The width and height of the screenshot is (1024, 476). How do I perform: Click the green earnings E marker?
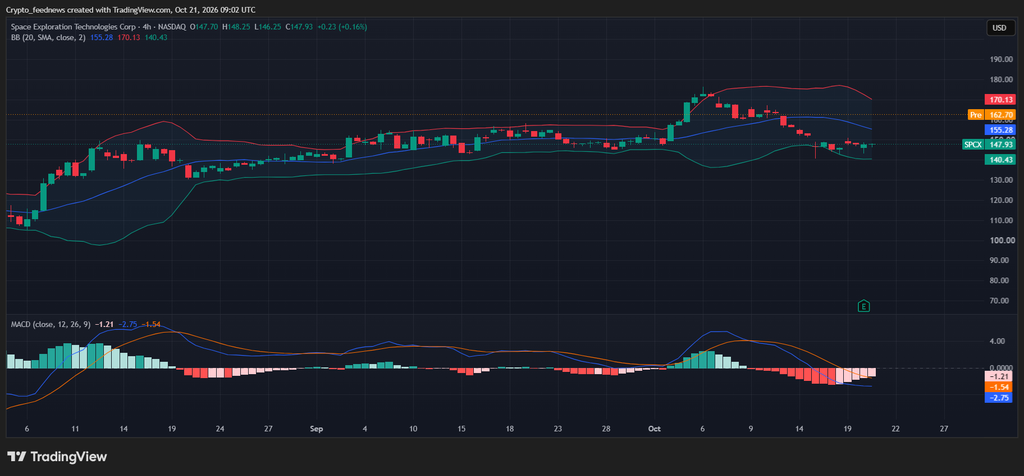(865, 306)
